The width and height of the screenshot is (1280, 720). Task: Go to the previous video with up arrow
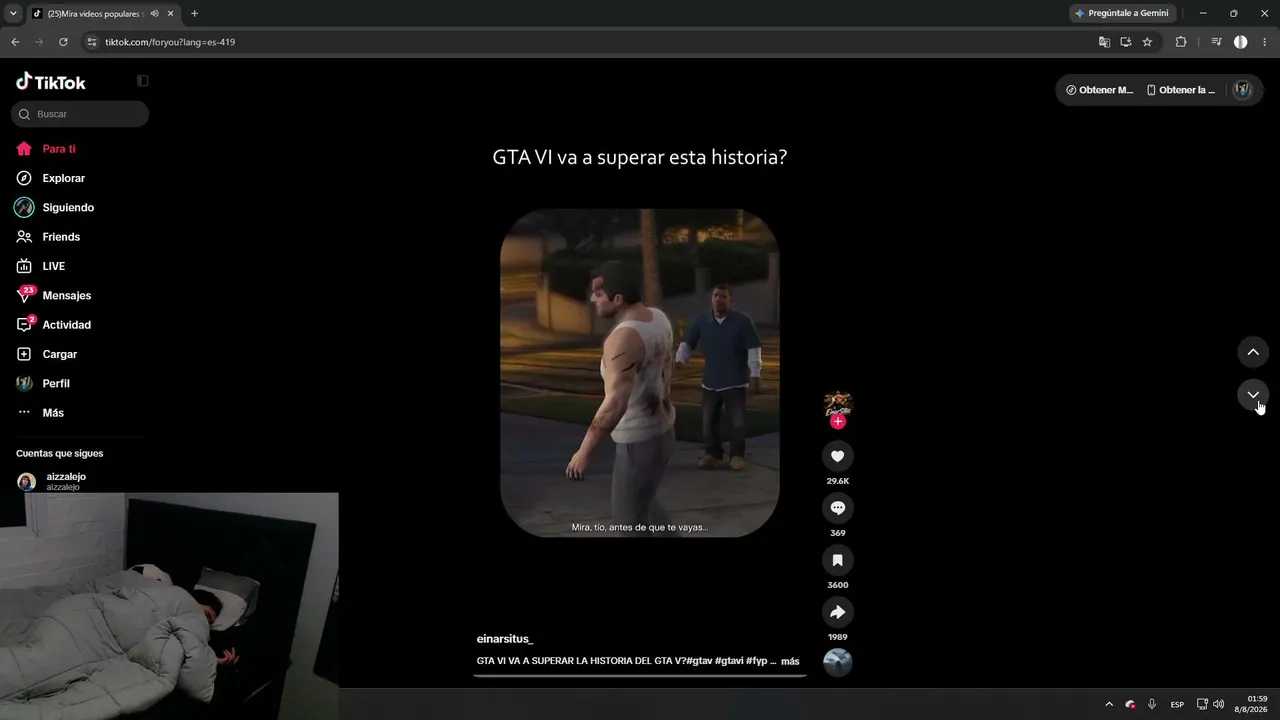tap(1253, 352)
